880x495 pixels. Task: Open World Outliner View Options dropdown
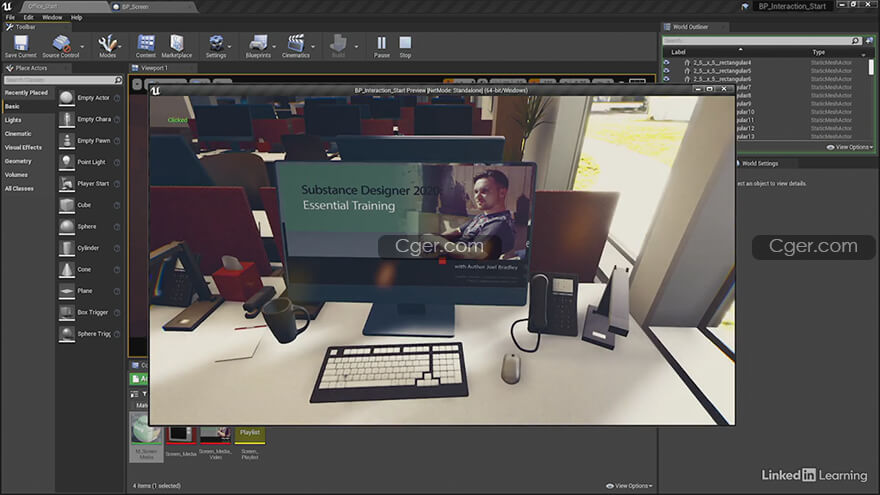(x=850, y=147)
